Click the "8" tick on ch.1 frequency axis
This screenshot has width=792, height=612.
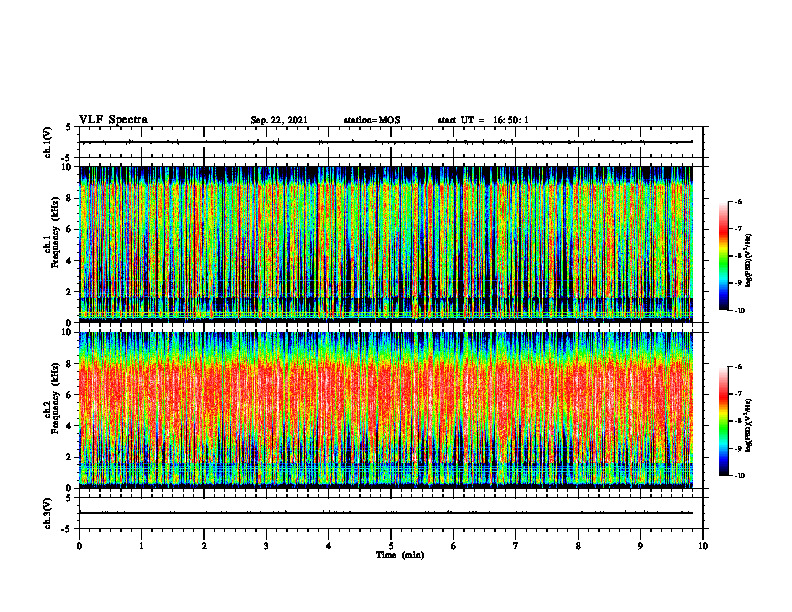point(69,198)
